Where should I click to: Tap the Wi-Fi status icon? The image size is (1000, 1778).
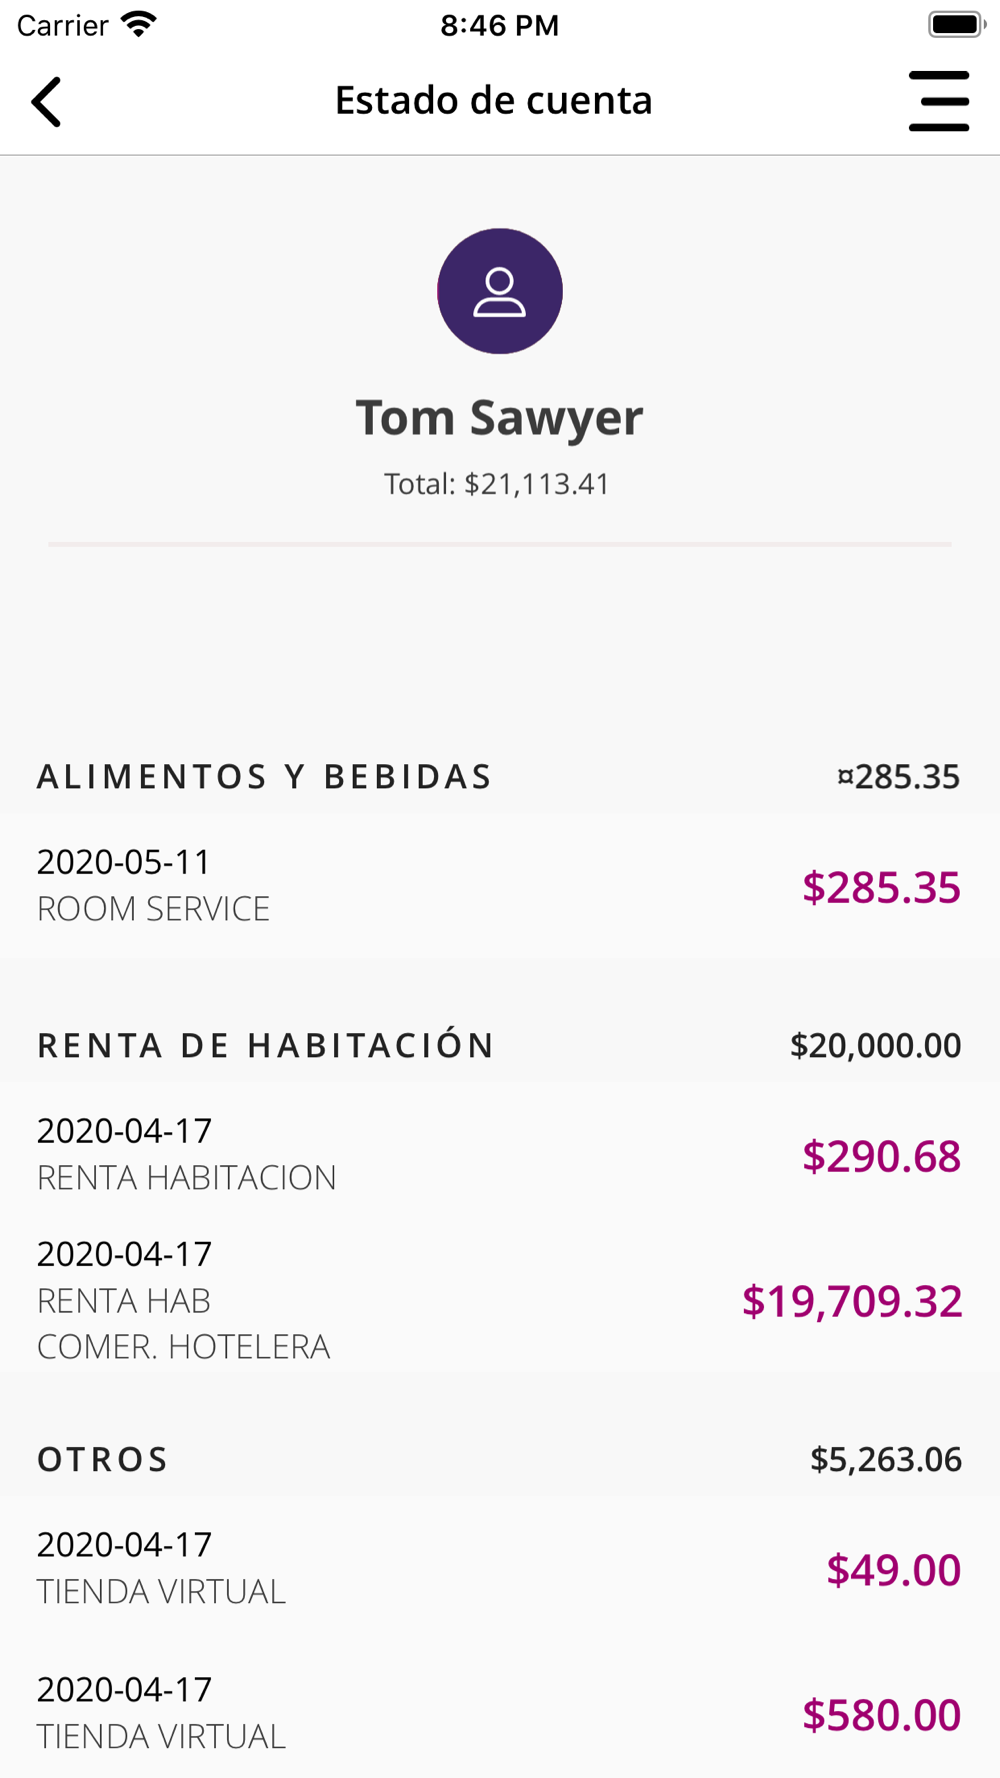[139, 24]
